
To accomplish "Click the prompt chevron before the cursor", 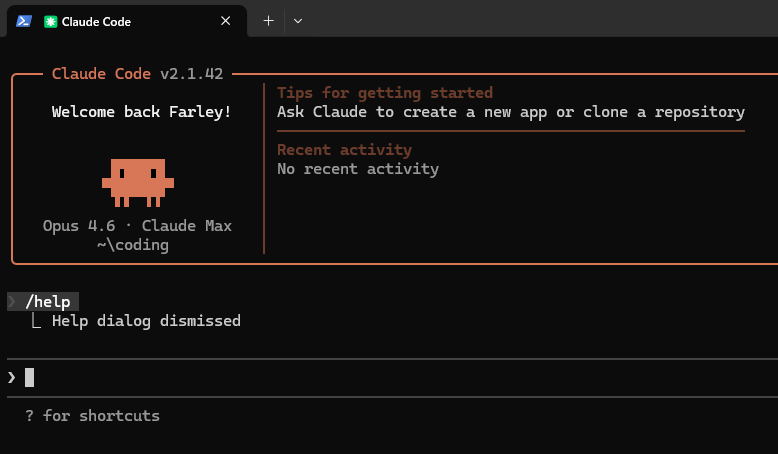I will (11, 378).
